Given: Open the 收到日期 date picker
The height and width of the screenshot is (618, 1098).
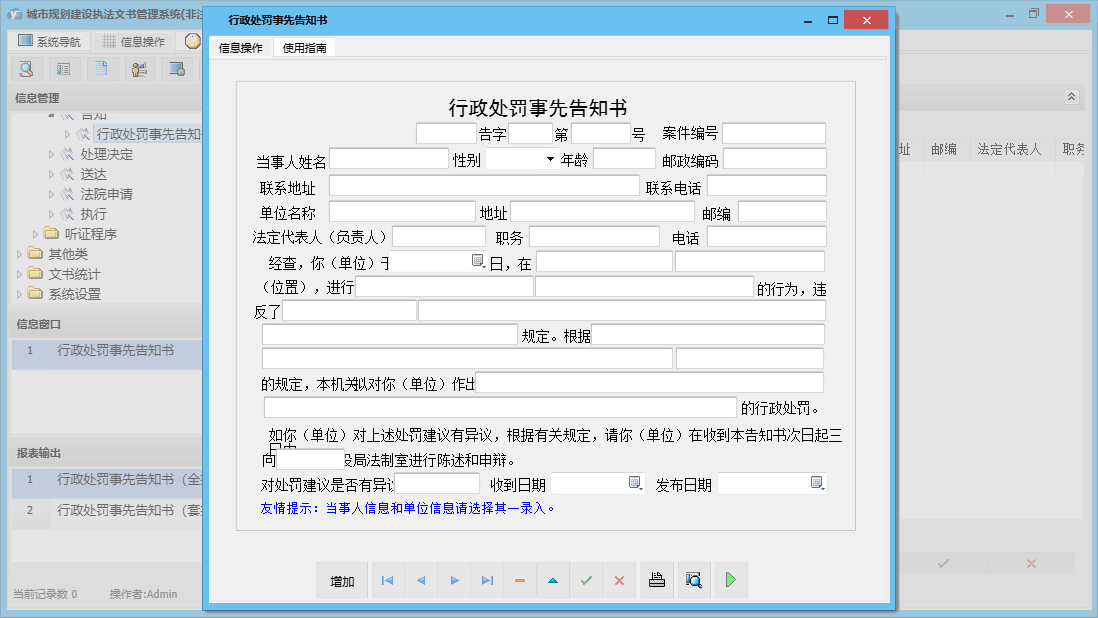Looking at the screenshot, I should (633, 483).
